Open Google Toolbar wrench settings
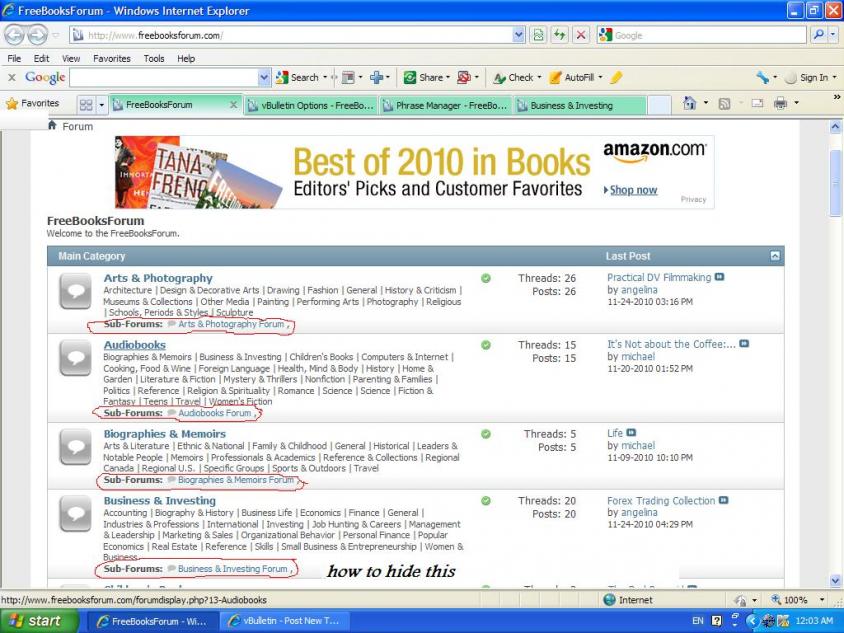 pyautogui.click(x=762, y=78)
